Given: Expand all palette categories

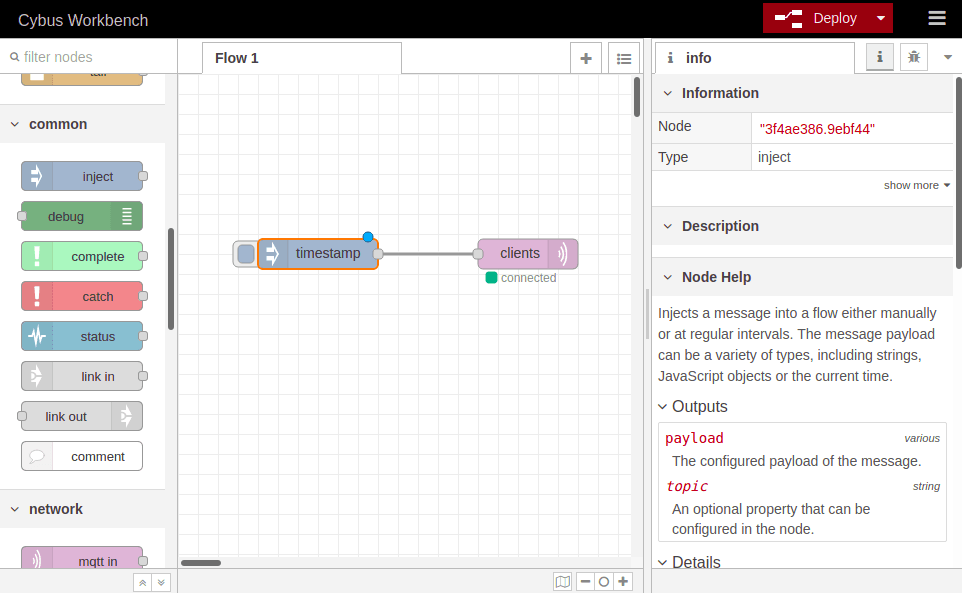Looking at the screenshot, I should coord(161,582).
